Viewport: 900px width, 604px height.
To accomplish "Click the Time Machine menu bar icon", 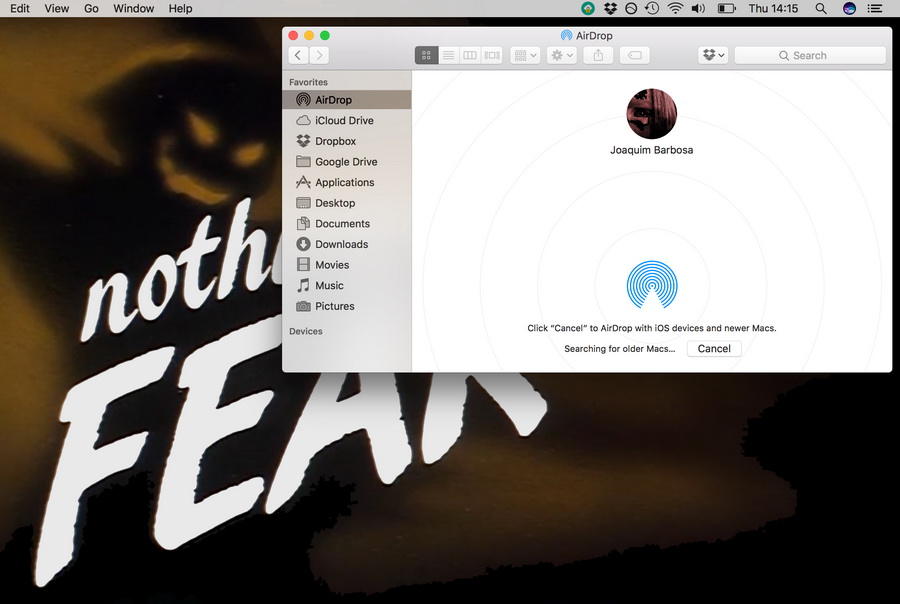I will pos(652,9).
